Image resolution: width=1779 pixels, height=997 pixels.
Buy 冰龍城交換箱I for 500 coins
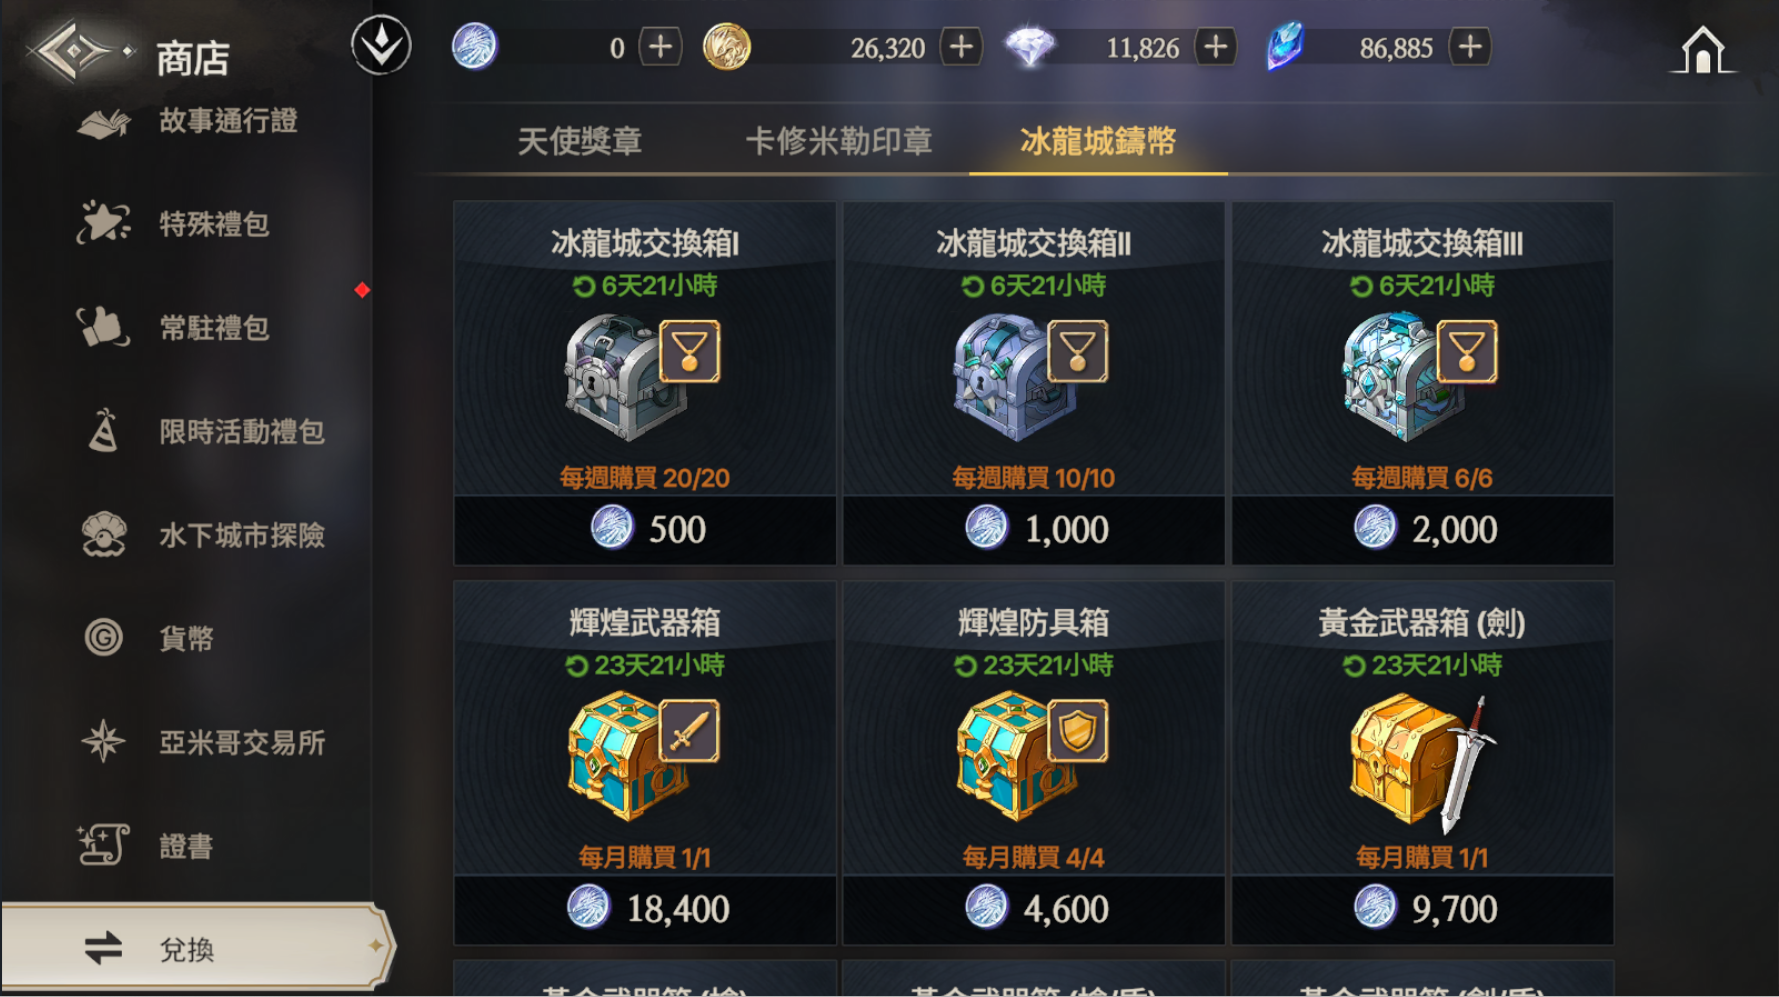[645, 529]
